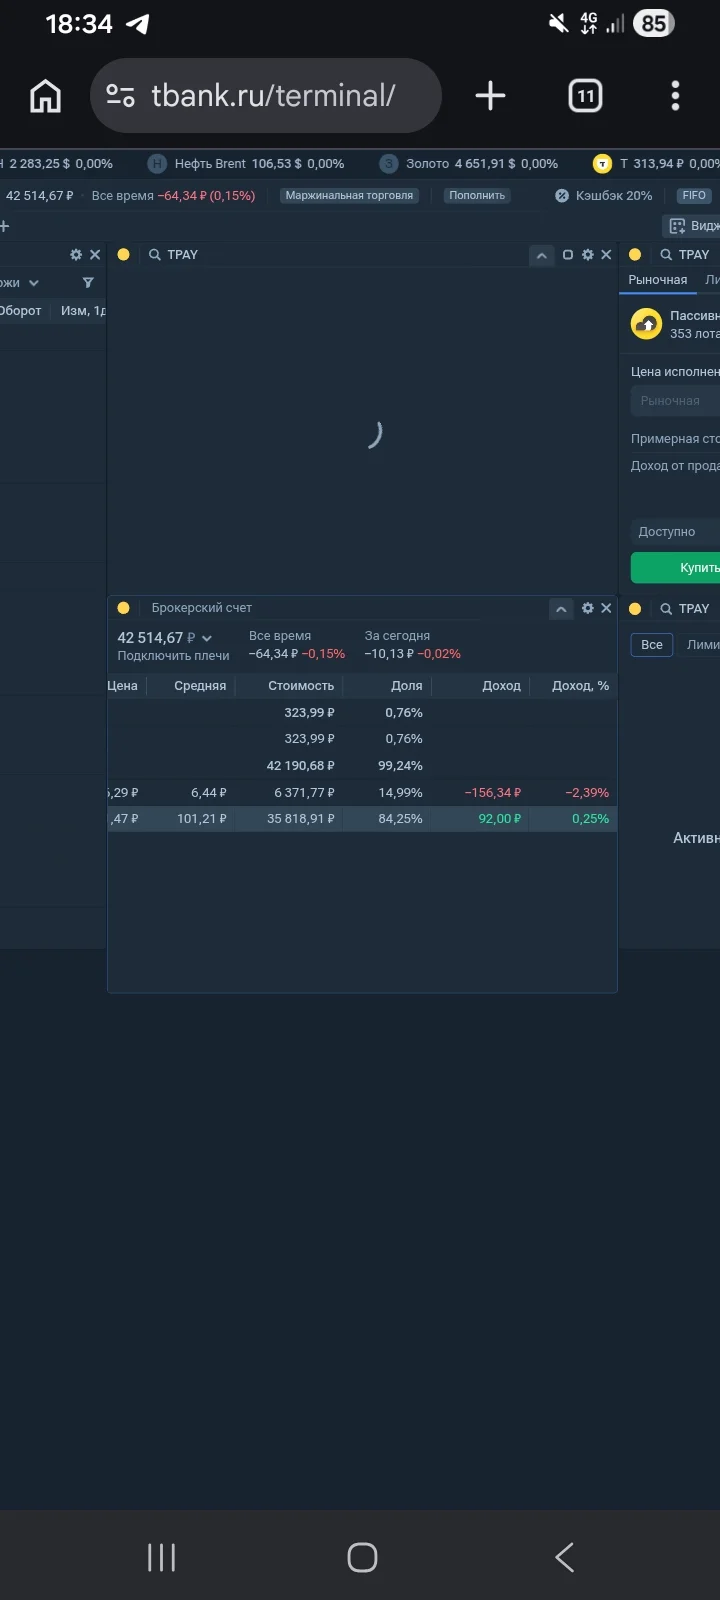Change group color dot beside Брокерский счет
This screenshot has width=720, height=1600.
coord(124,608)
